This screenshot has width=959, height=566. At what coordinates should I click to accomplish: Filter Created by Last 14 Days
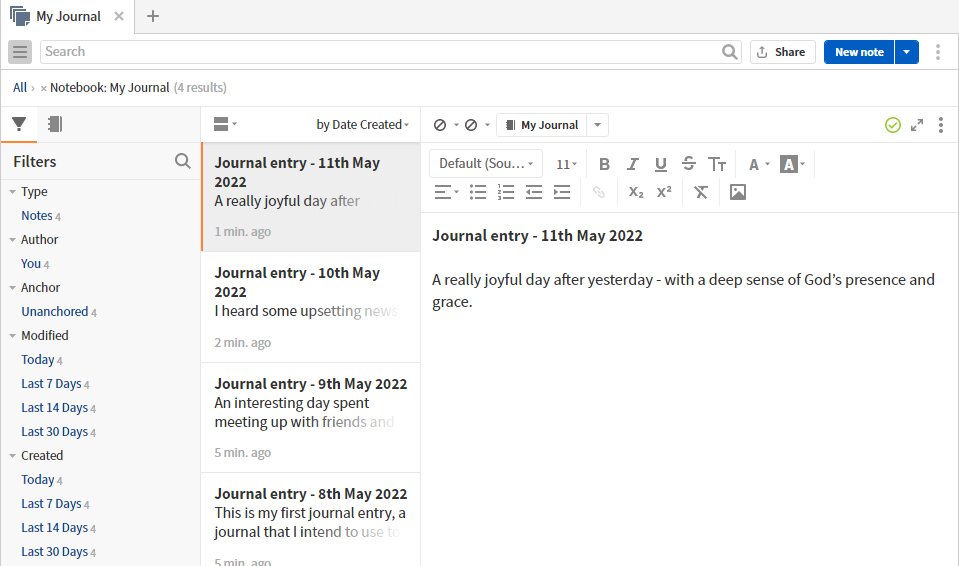click(54, 527)
